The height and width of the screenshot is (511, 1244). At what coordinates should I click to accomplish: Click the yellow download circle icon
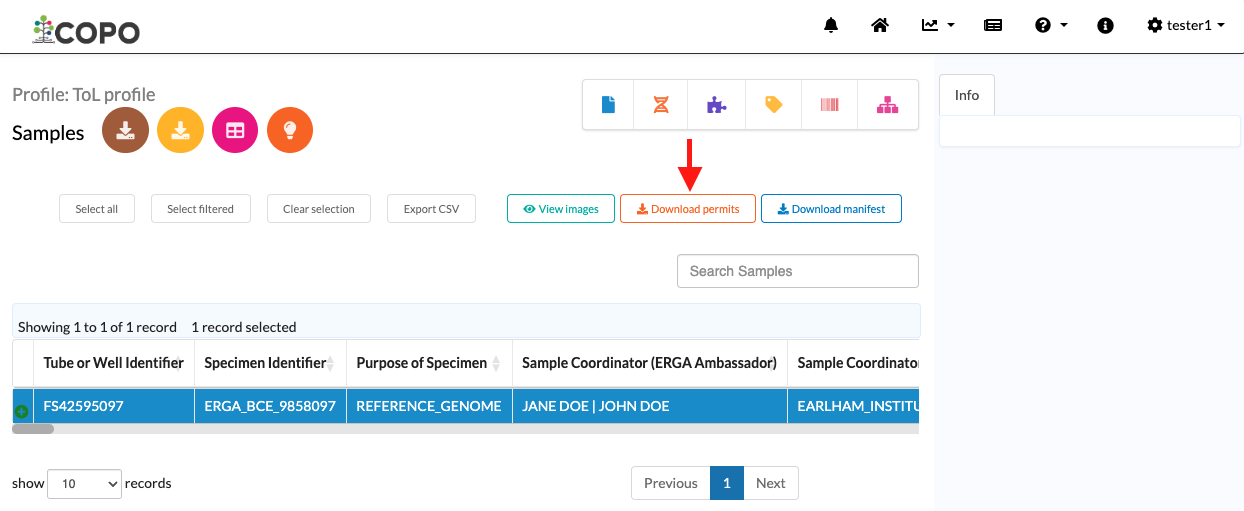pos(180,130)
